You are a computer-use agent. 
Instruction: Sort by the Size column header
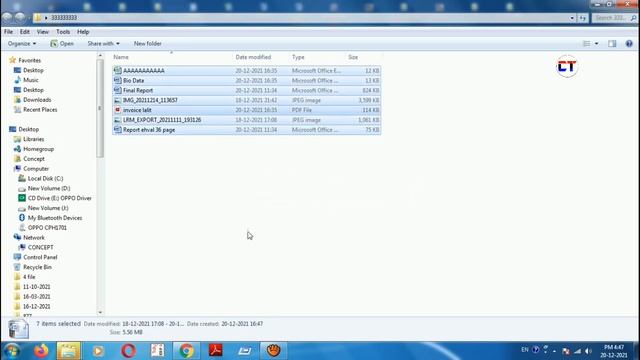(353, 57)
